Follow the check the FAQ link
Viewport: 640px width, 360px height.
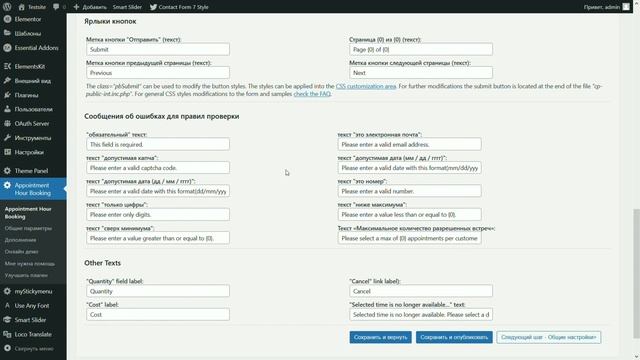coord(312,93)
